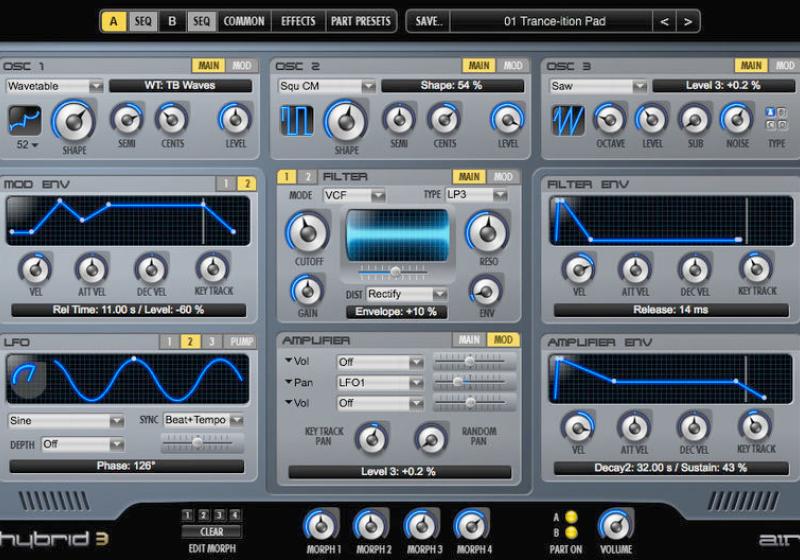This screenshot has height=560, width=800.
Task: Click the filter RESO knob
Action: tap(486, 232)
